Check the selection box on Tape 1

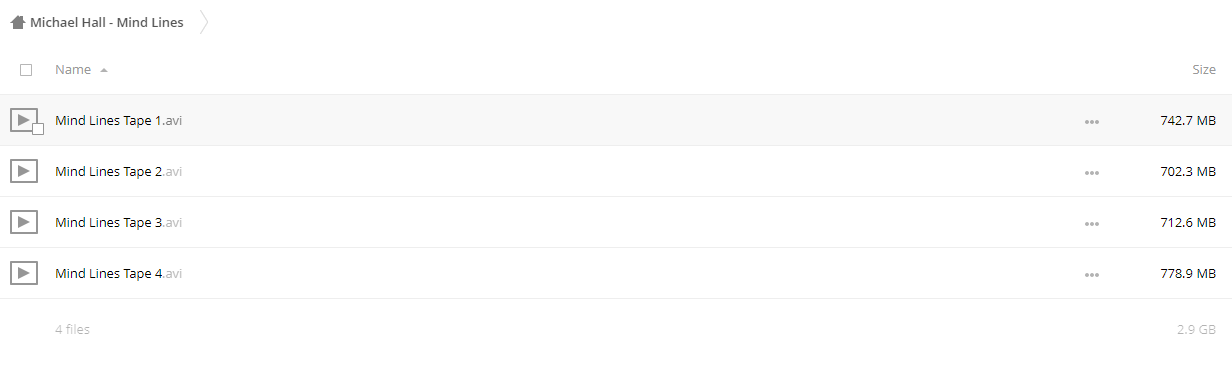pos(38,129)
